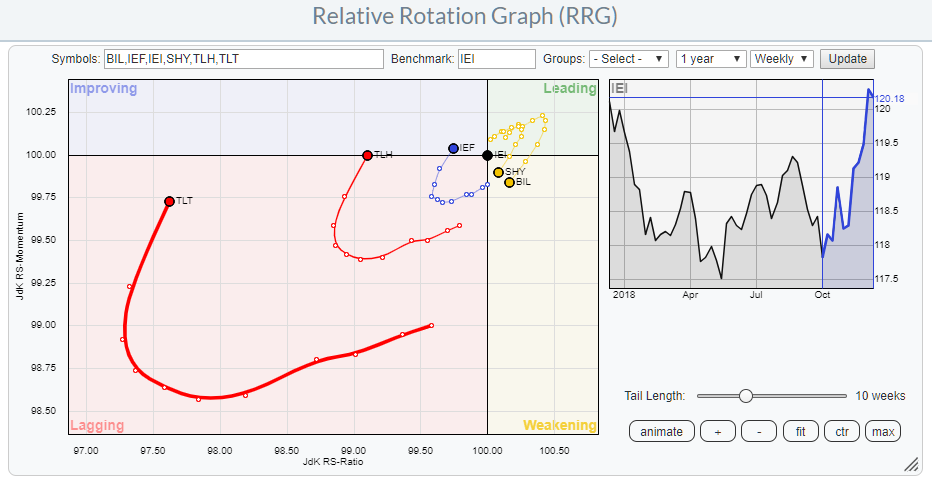Select the BIL yellow data point
Image resolution: width=932 pixels, height=487 pixels.
(x=509, y=182)
